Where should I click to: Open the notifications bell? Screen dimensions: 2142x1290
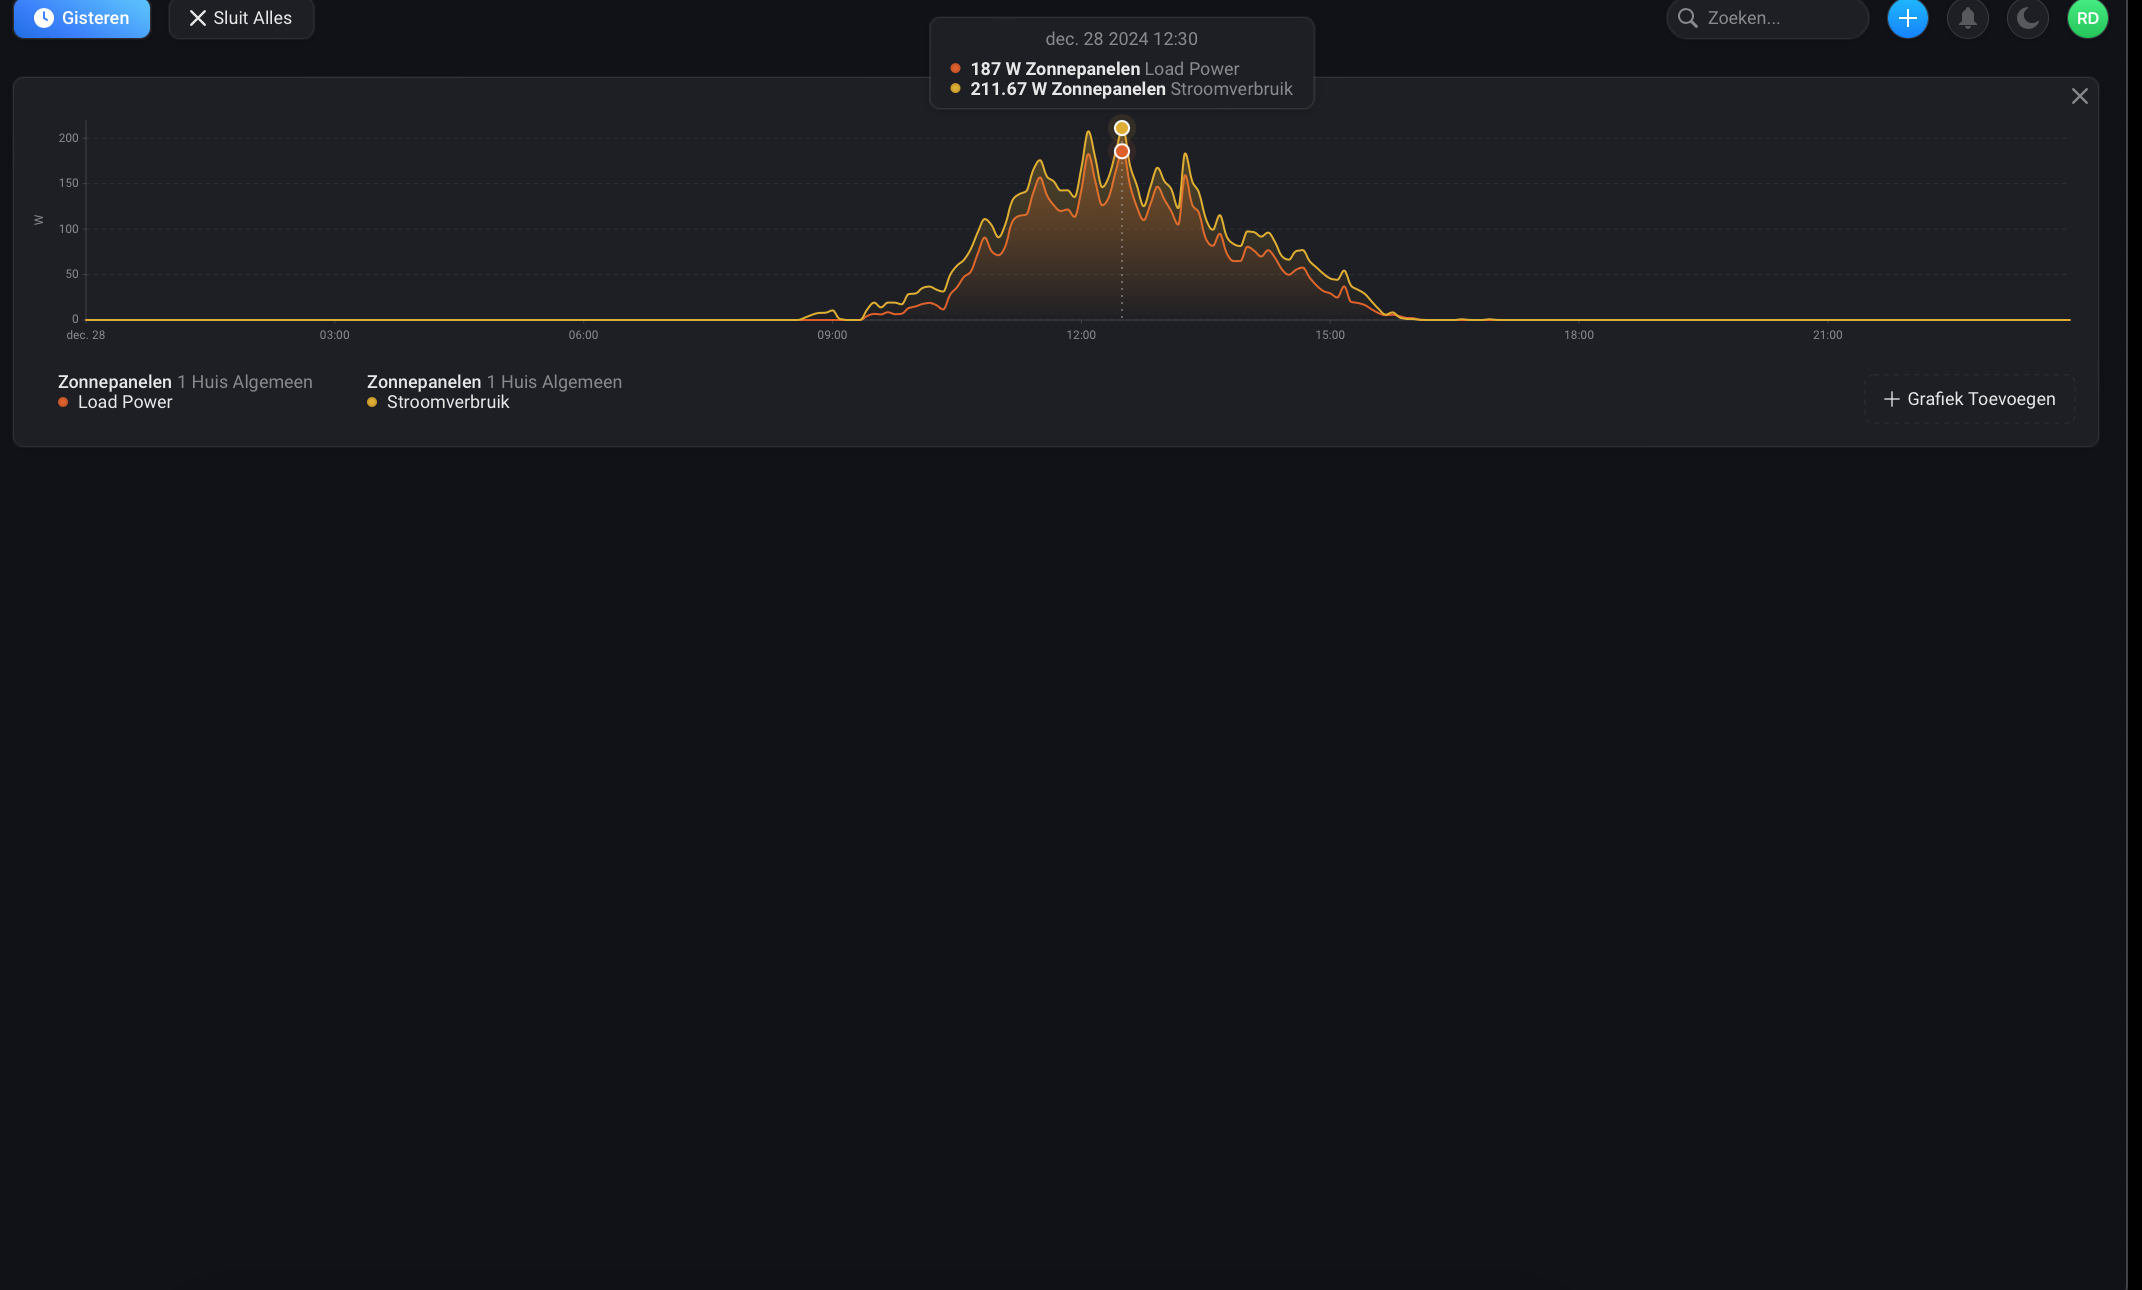coord(1967,18)
